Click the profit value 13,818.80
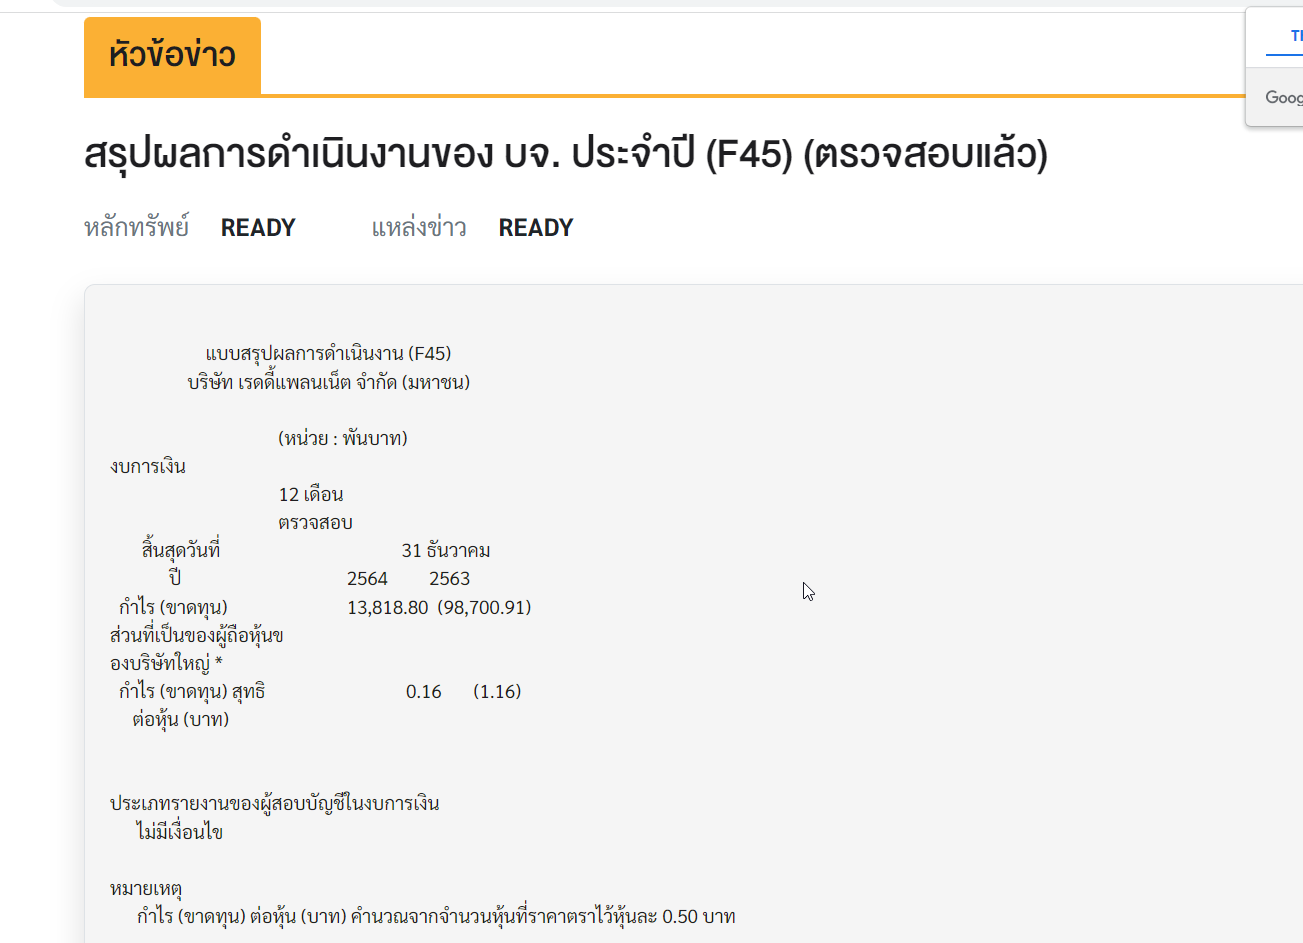 (x=388, y=607)
